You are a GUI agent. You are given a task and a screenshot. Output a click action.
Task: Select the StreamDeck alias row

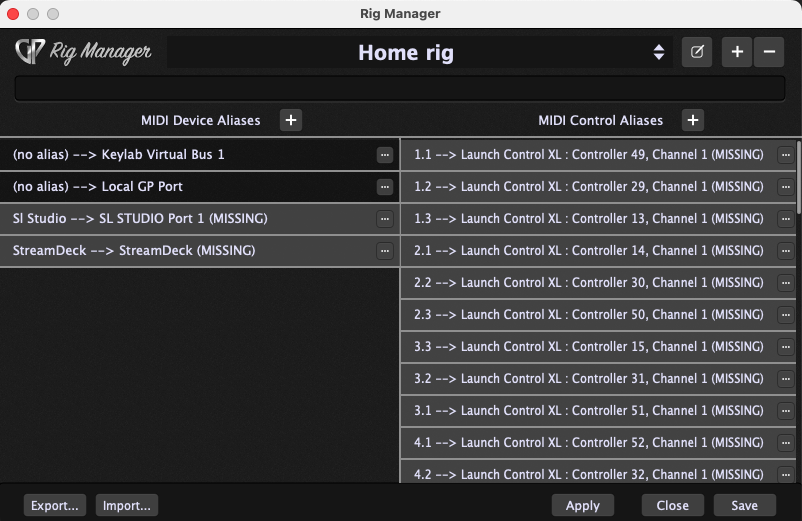(199, 251)
